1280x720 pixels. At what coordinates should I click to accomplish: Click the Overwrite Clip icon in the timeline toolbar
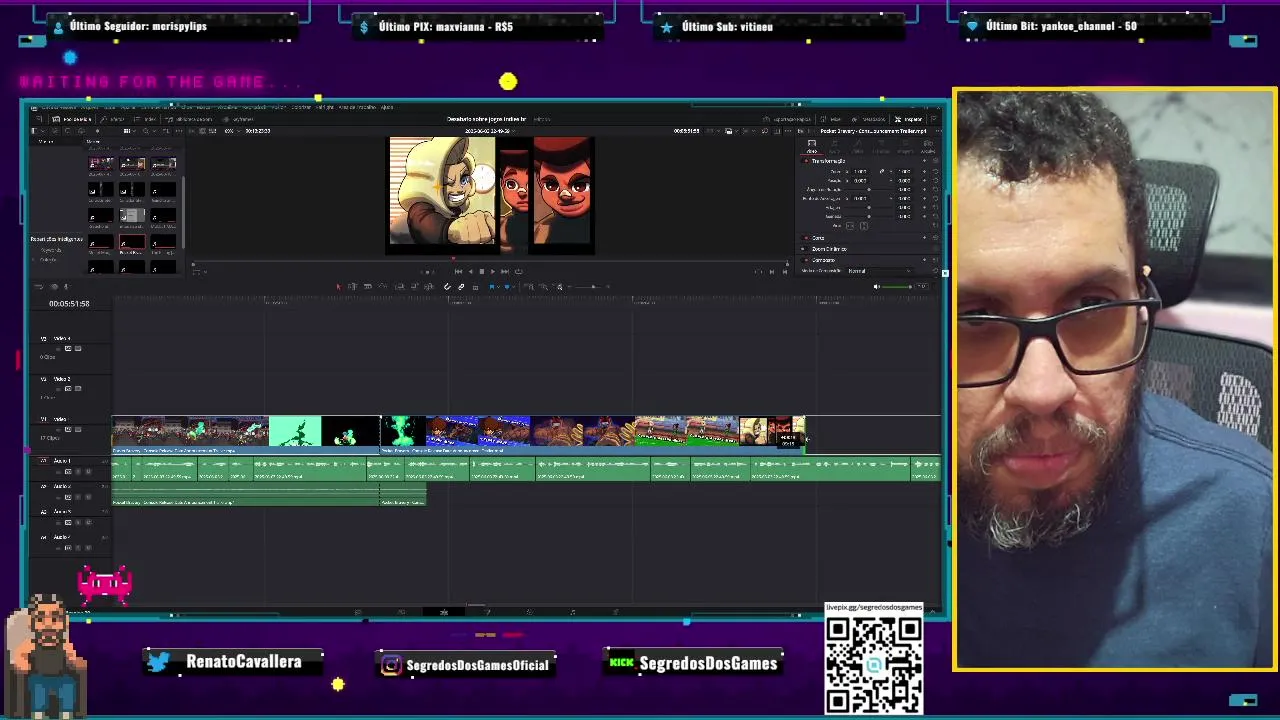[x=414, y=286]
